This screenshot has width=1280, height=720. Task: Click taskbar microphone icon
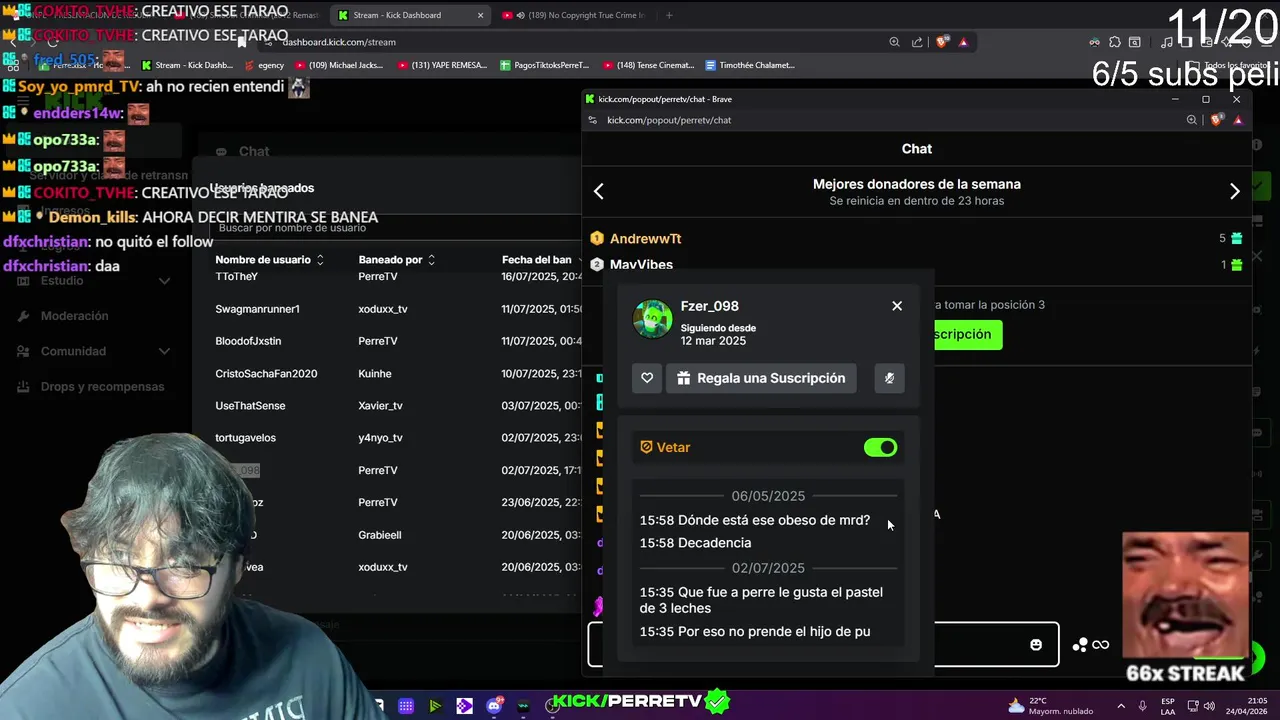[1142, 706]
